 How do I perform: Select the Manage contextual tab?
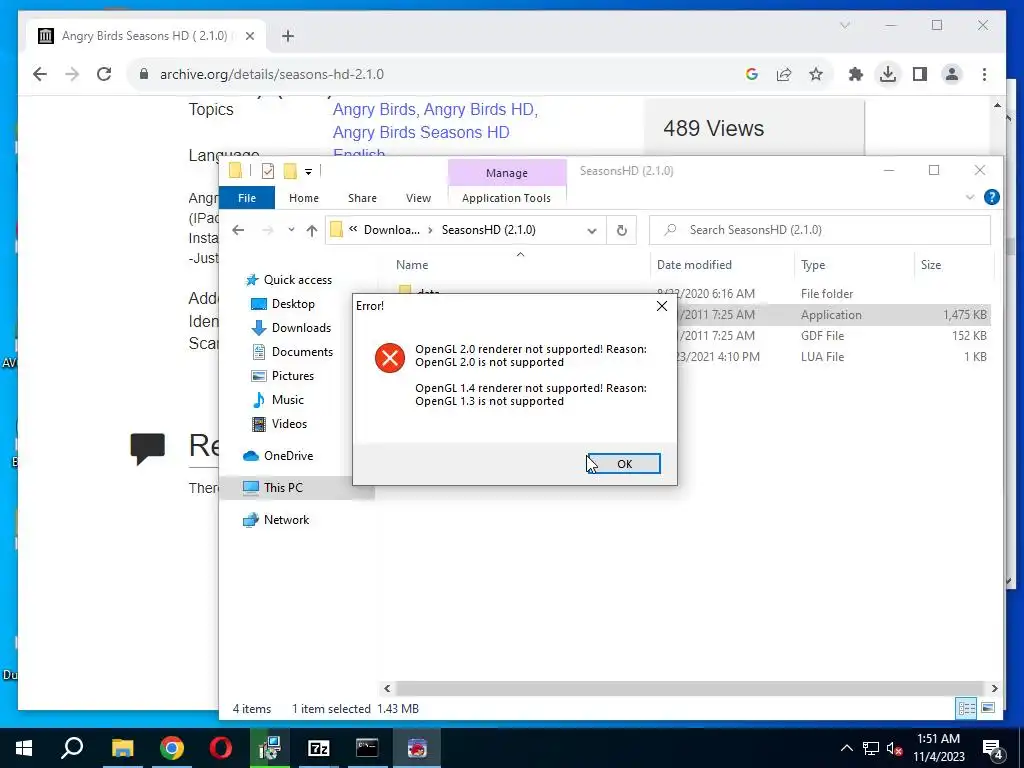pyautogui.click(x=507, y=173)
